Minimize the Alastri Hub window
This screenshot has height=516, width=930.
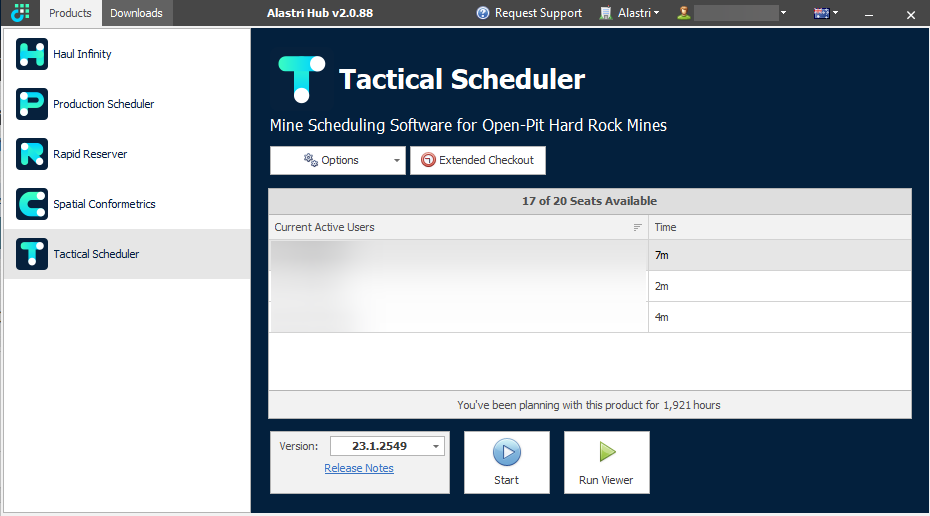(869, 14)
